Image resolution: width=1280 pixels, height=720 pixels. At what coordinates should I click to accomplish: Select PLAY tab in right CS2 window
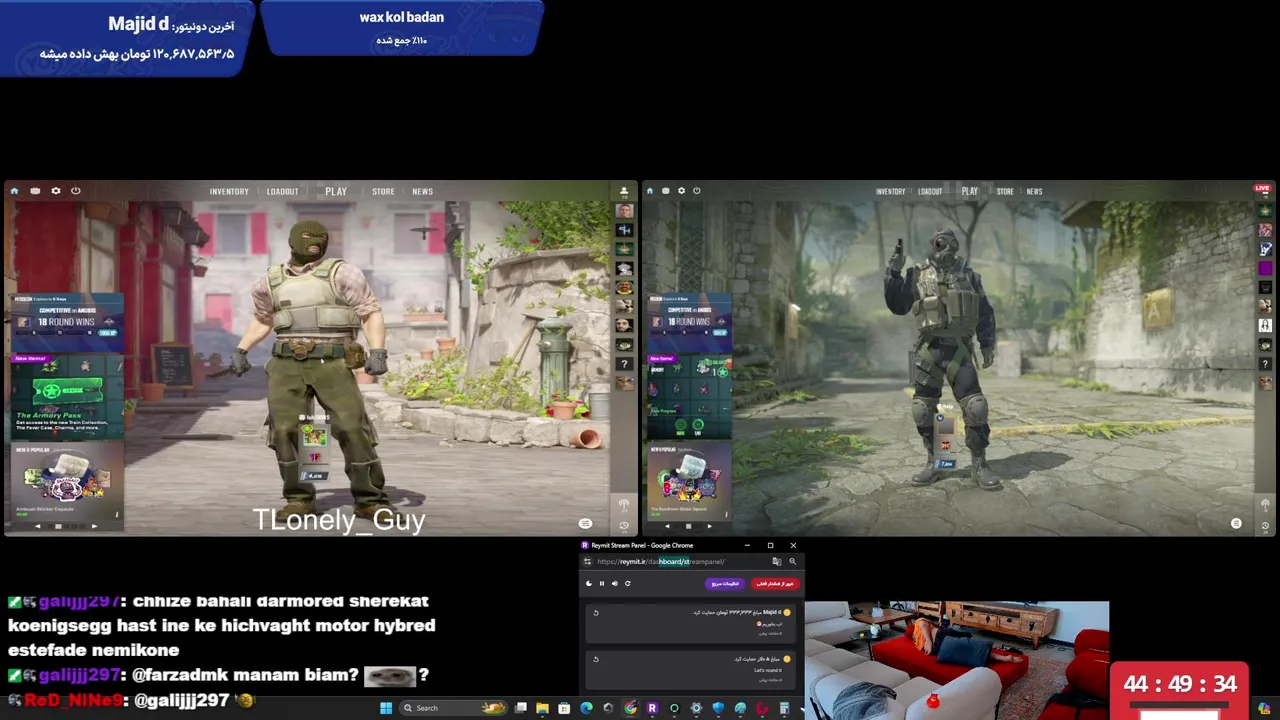tap(969, 191)
